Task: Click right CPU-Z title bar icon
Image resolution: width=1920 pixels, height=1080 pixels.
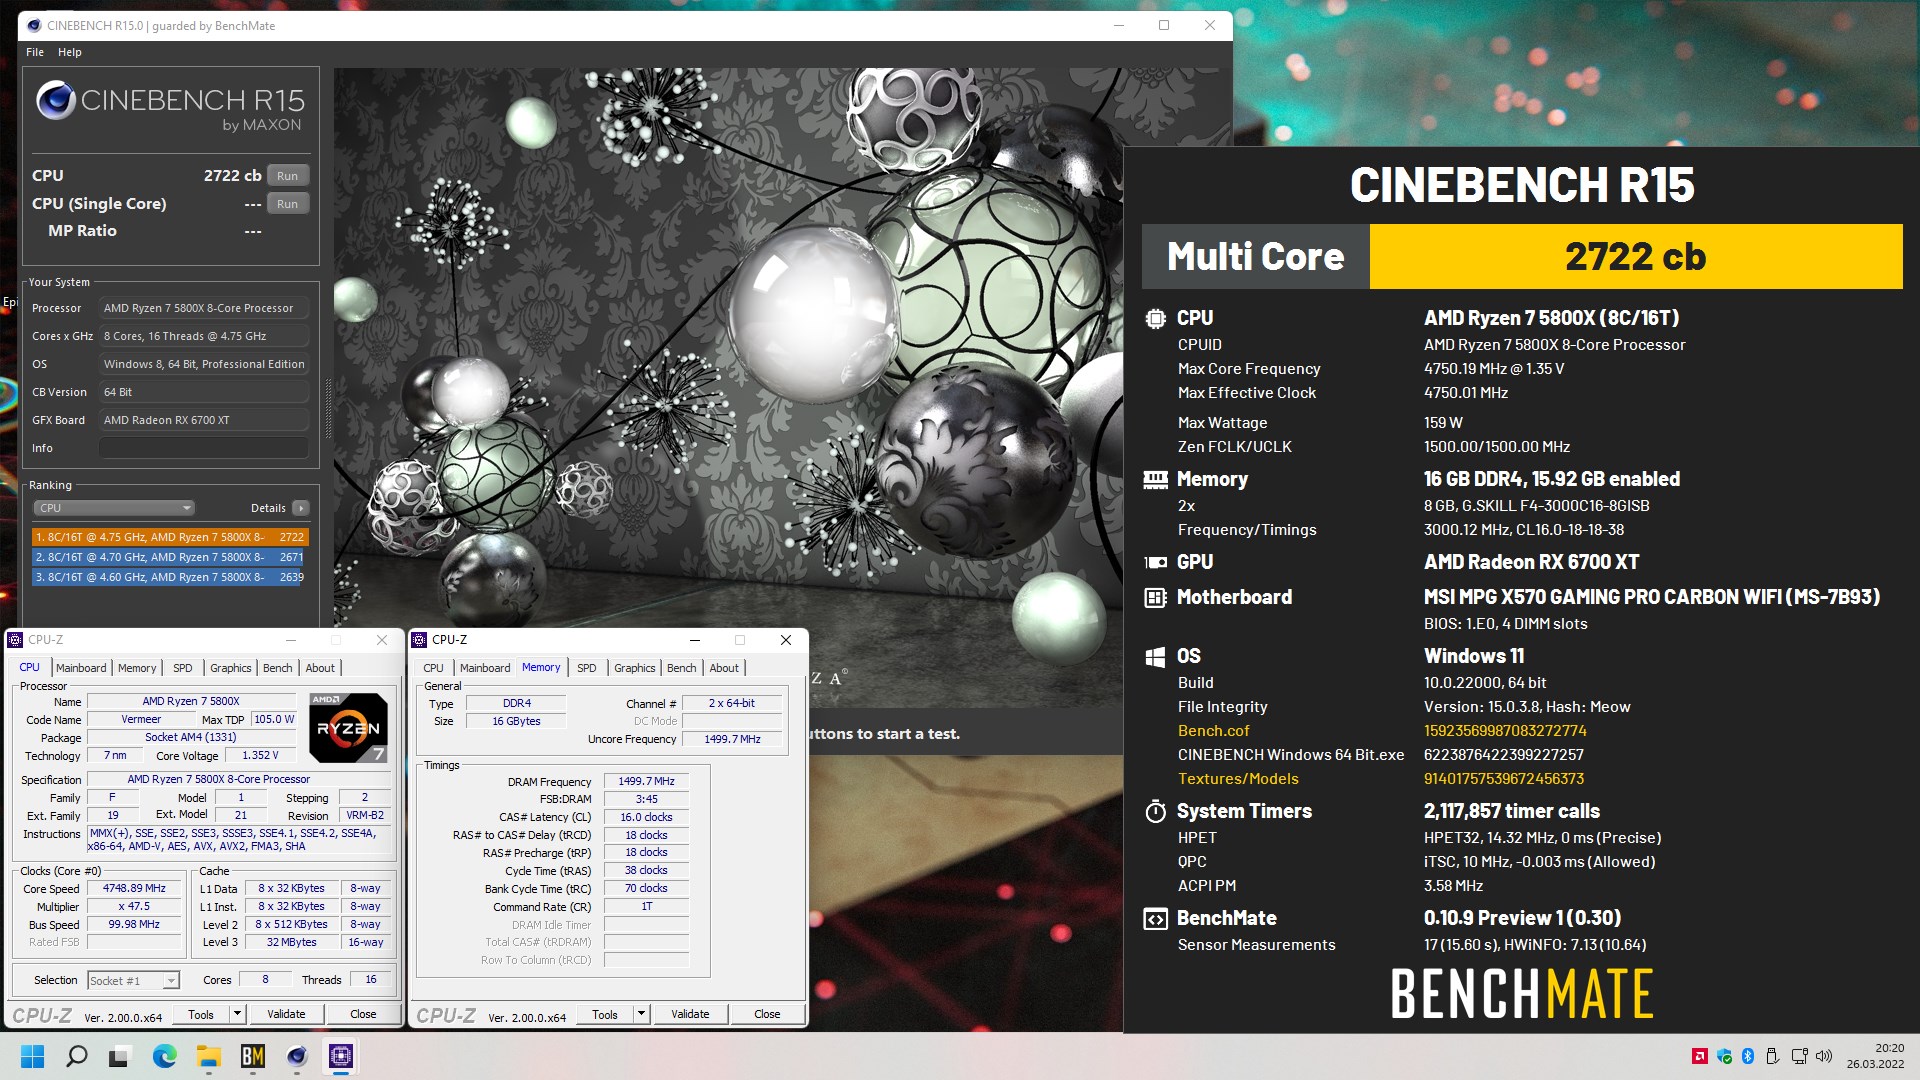Action: tap(419, 640)
